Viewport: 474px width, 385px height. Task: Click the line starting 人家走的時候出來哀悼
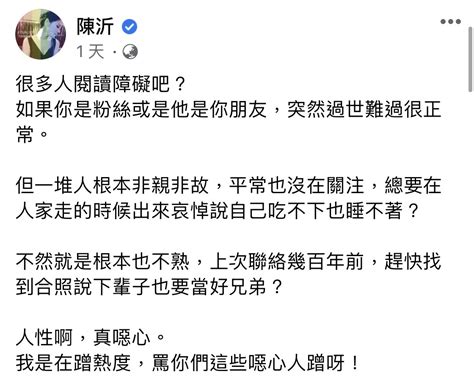(217, 211)
